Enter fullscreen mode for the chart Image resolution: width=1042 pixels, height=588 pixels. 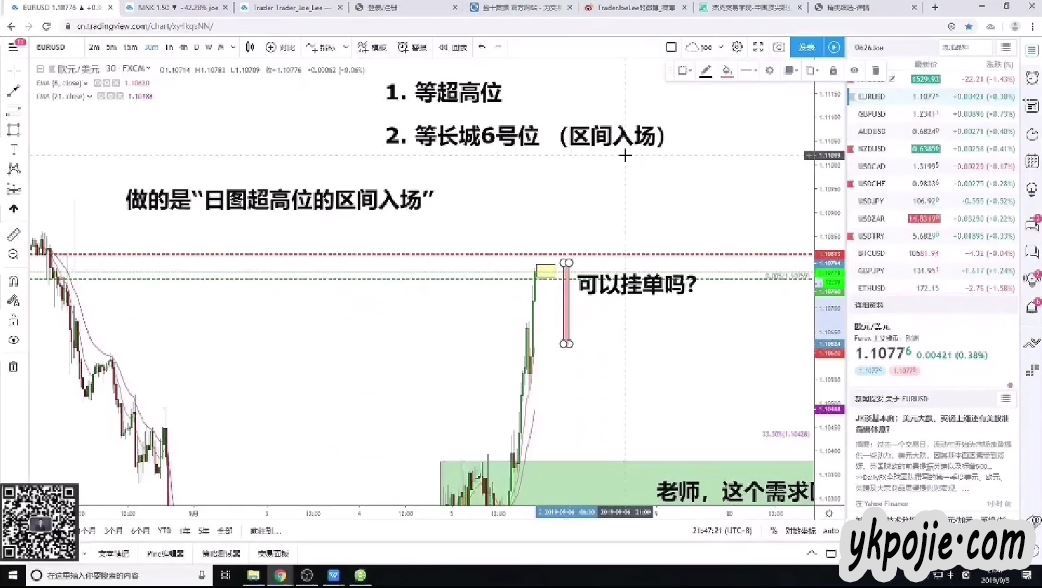click(757, 47)
